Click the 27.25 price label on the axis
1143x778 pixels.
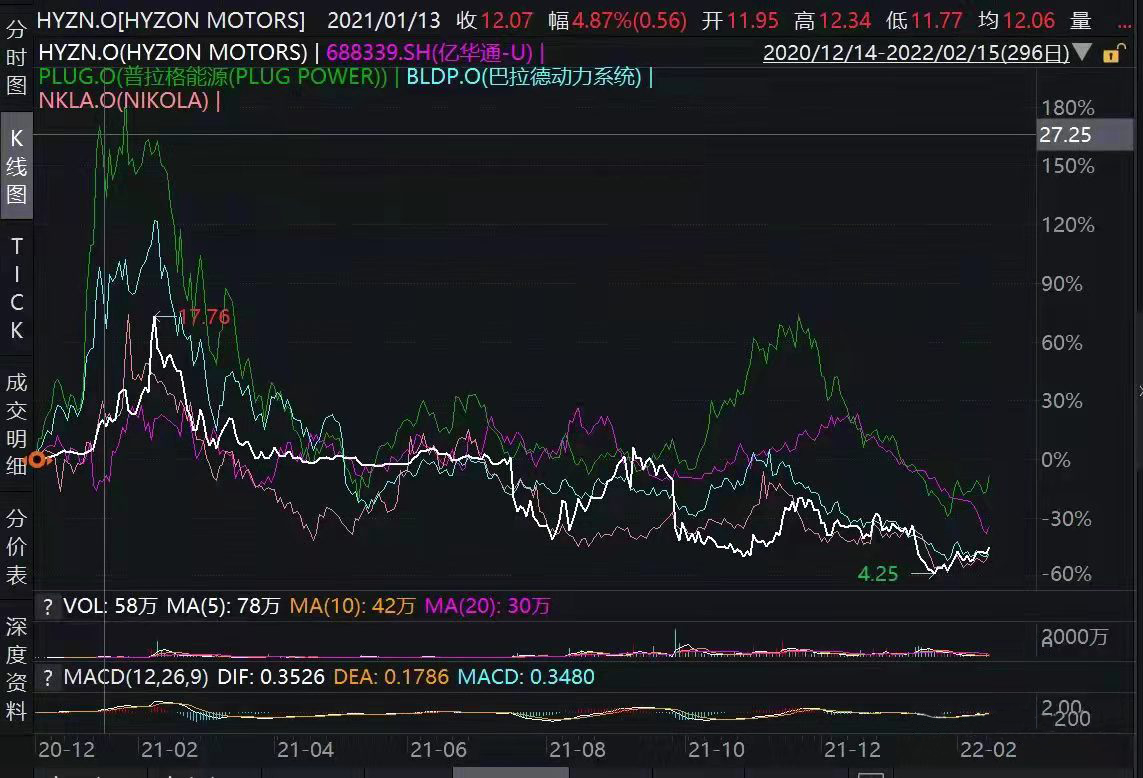pos(1066,135)
